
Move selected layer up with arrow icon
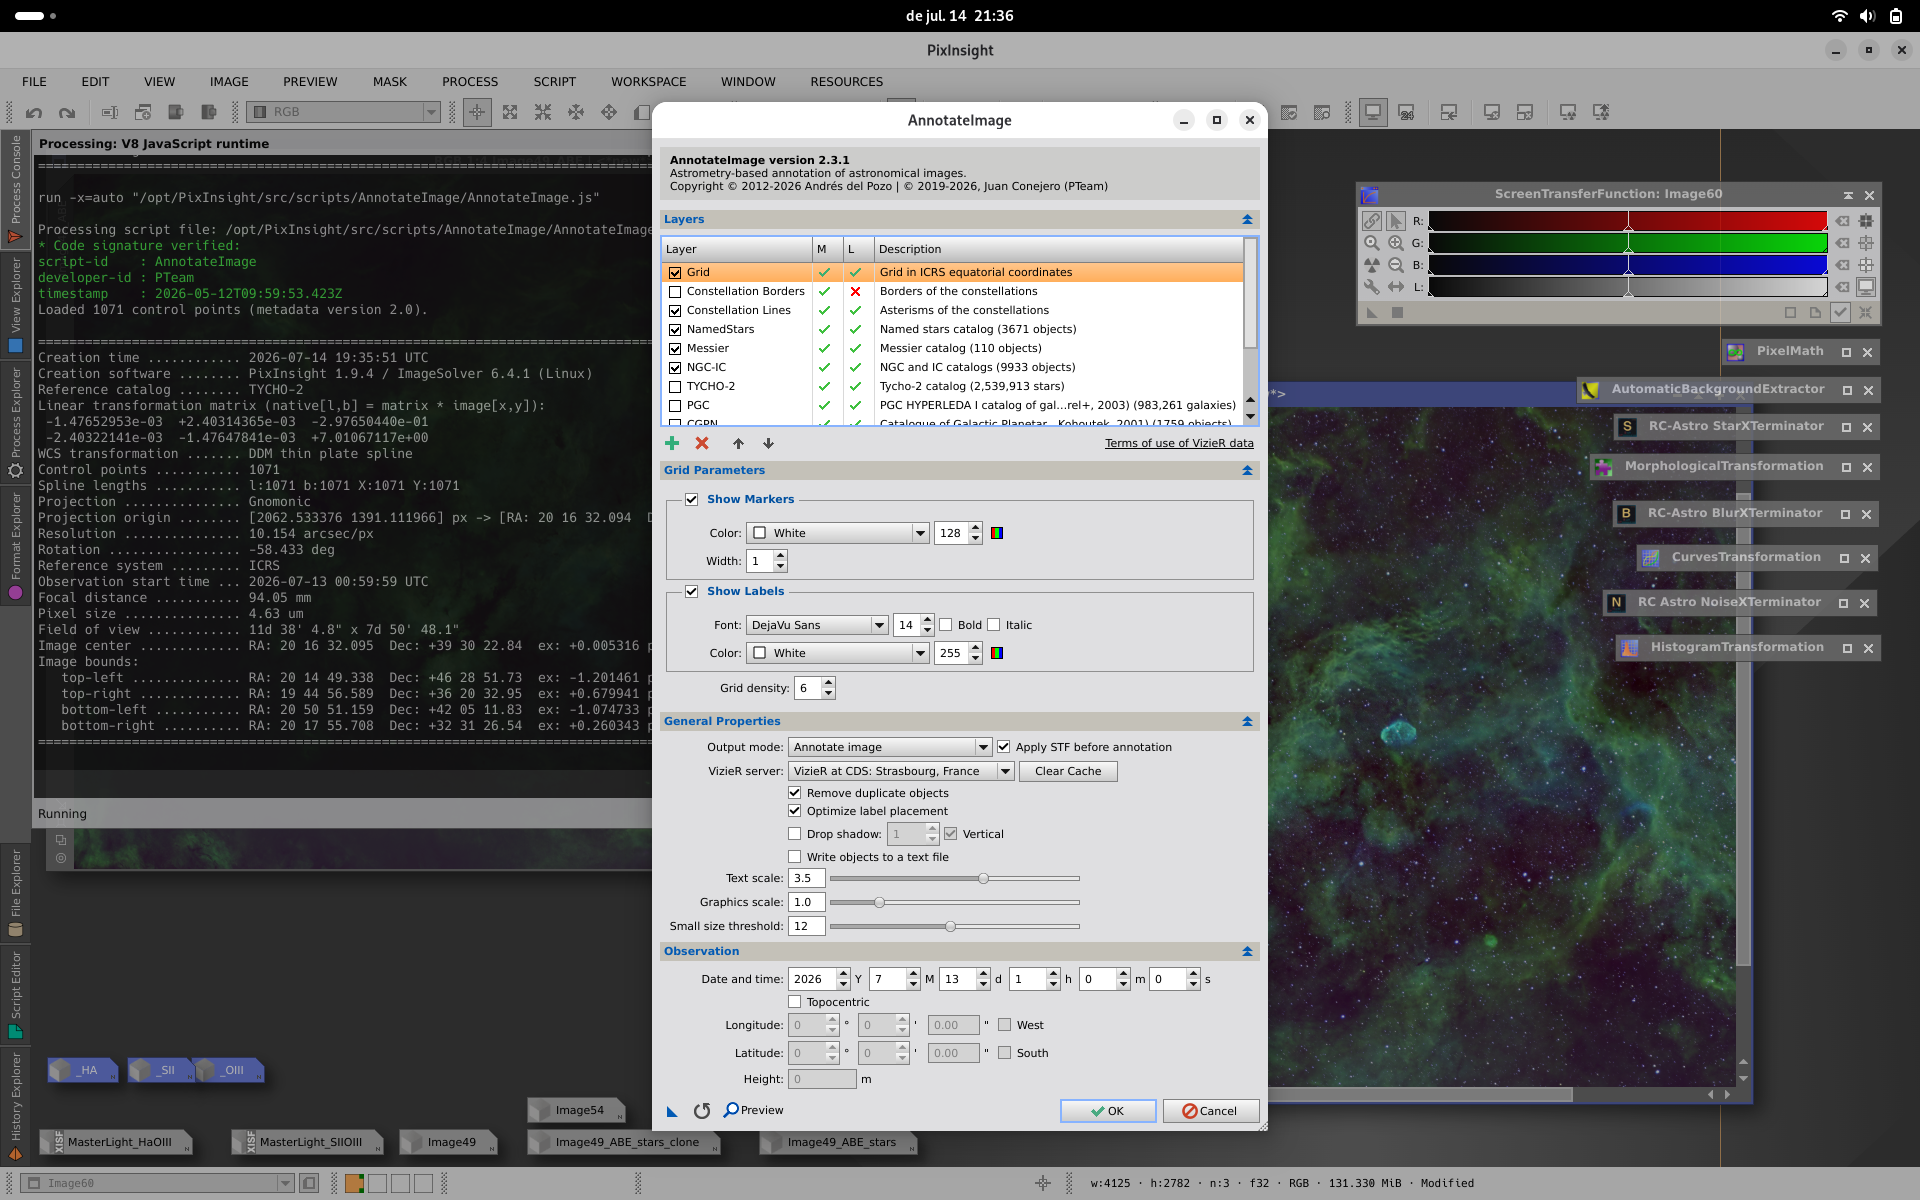[738, 443]
